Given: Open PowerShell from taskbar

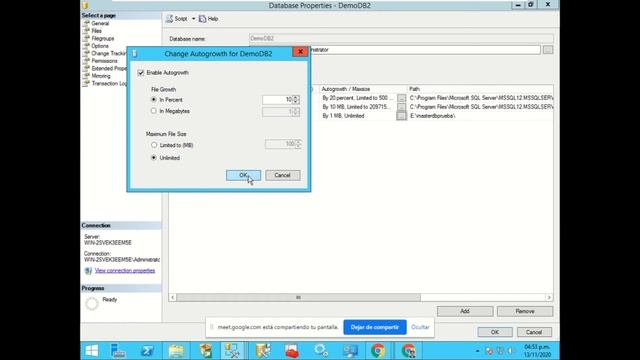Looking at the screenshot, I should [x=147, y=351].
